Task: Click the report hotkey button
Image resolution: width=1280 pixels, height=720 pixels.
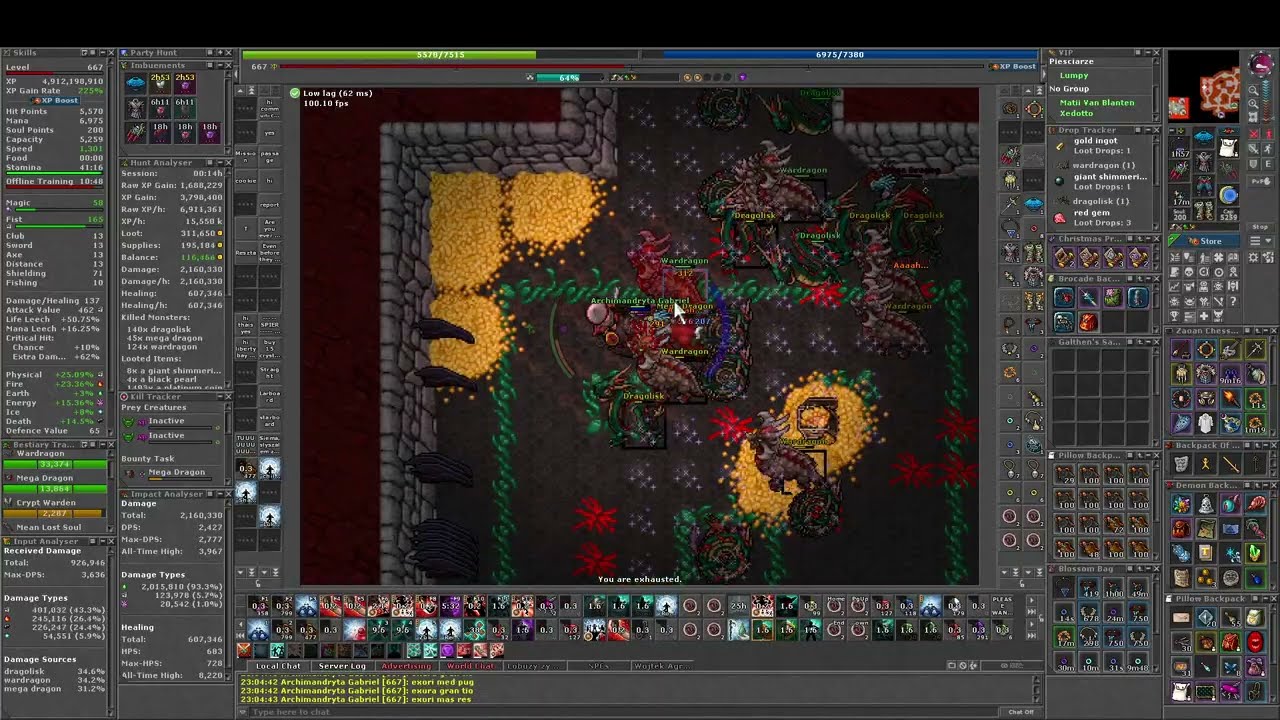Action: click(x=270, y=205)
